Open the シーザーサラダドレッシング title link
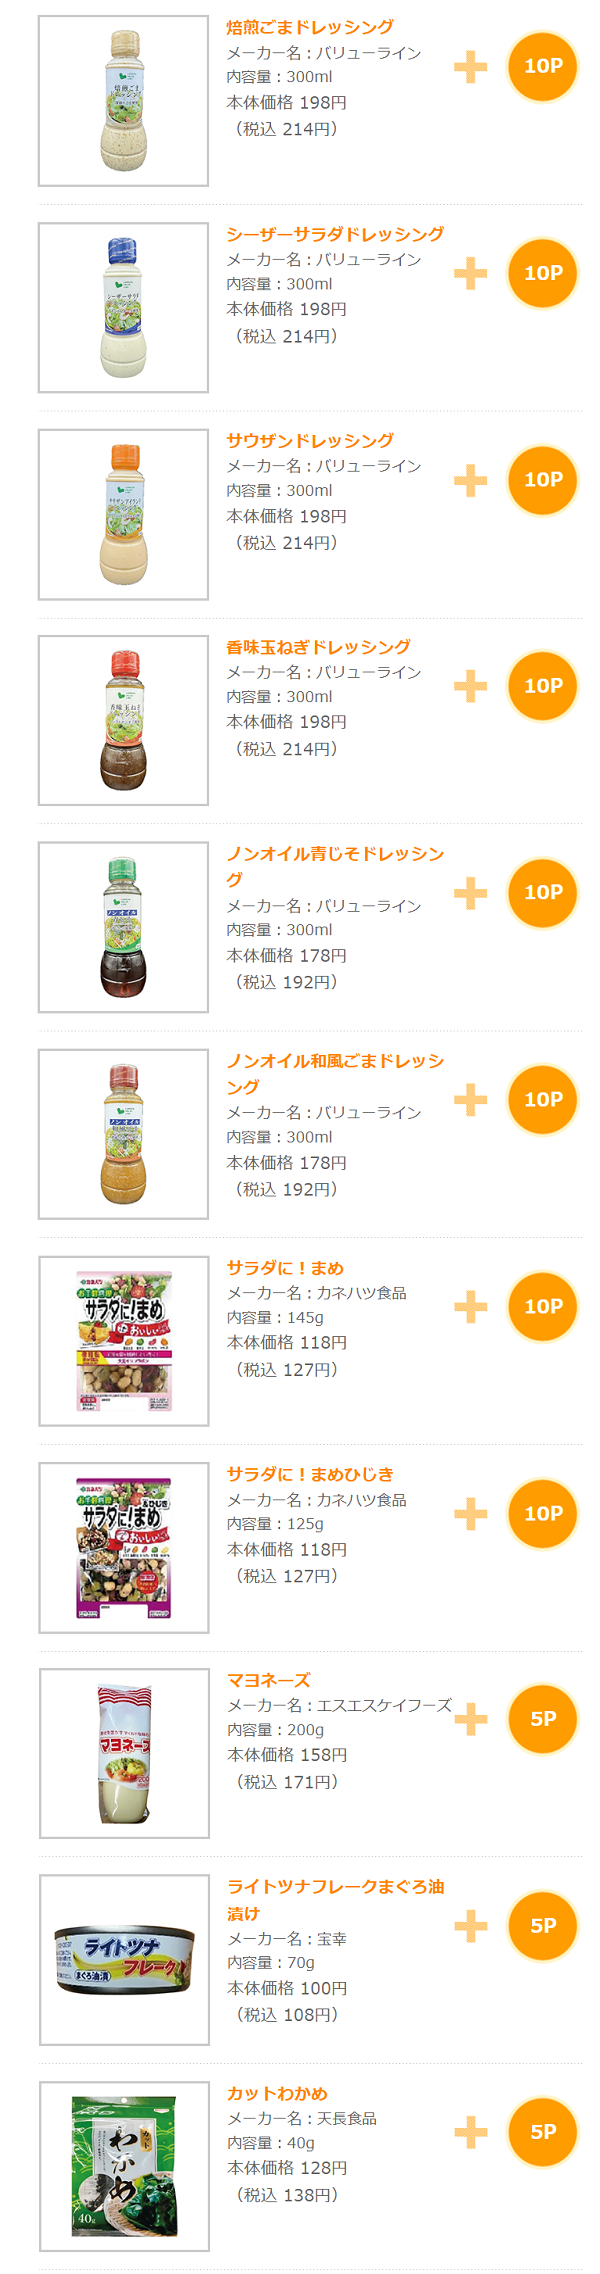Image resolution: width=600 pixels, height=2274 pixels. click(x=335, y=234)
